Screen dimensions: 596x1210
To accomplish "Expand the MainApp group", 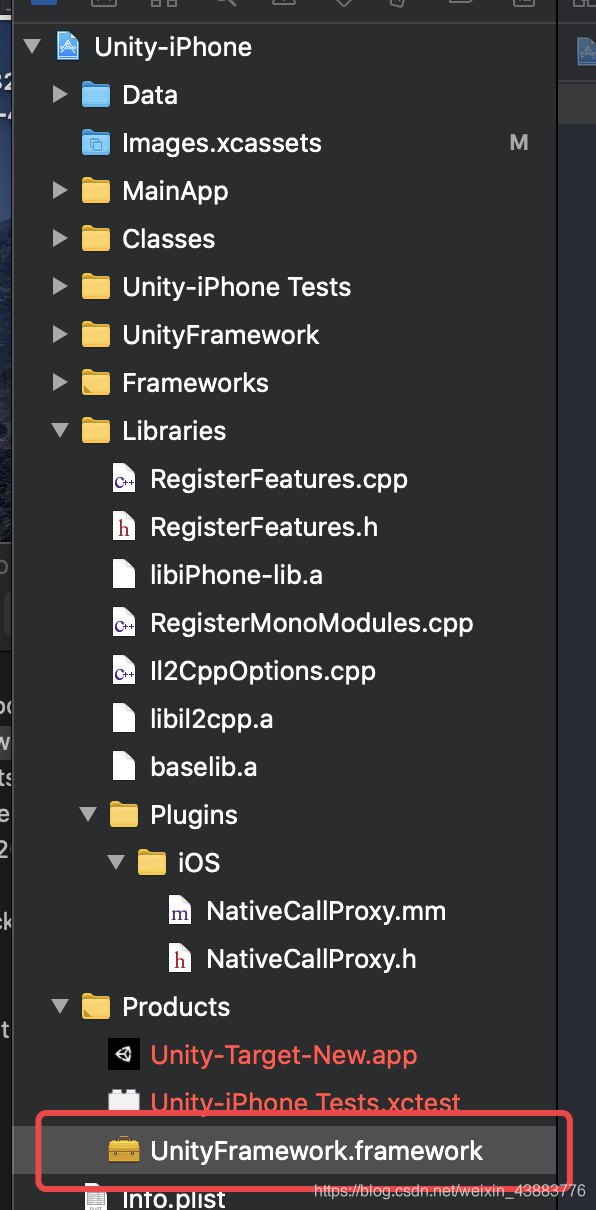I will [x=60, y=191].
